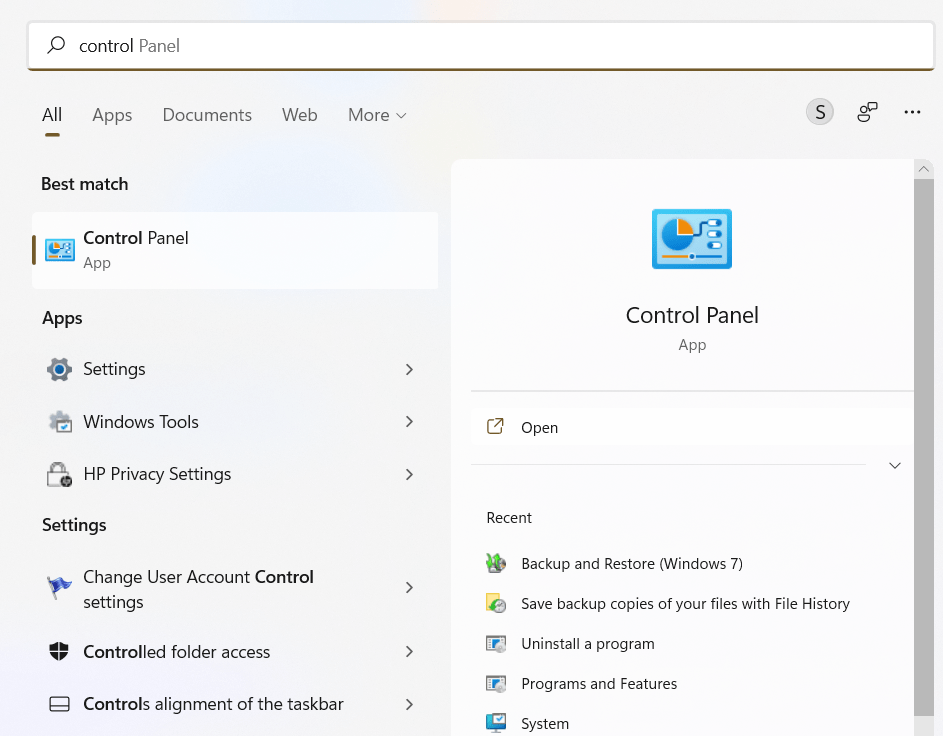The width and height of the screenshot is (943, 736).
Task: Expand the Settings result chevron
Action: pos(410,369)
